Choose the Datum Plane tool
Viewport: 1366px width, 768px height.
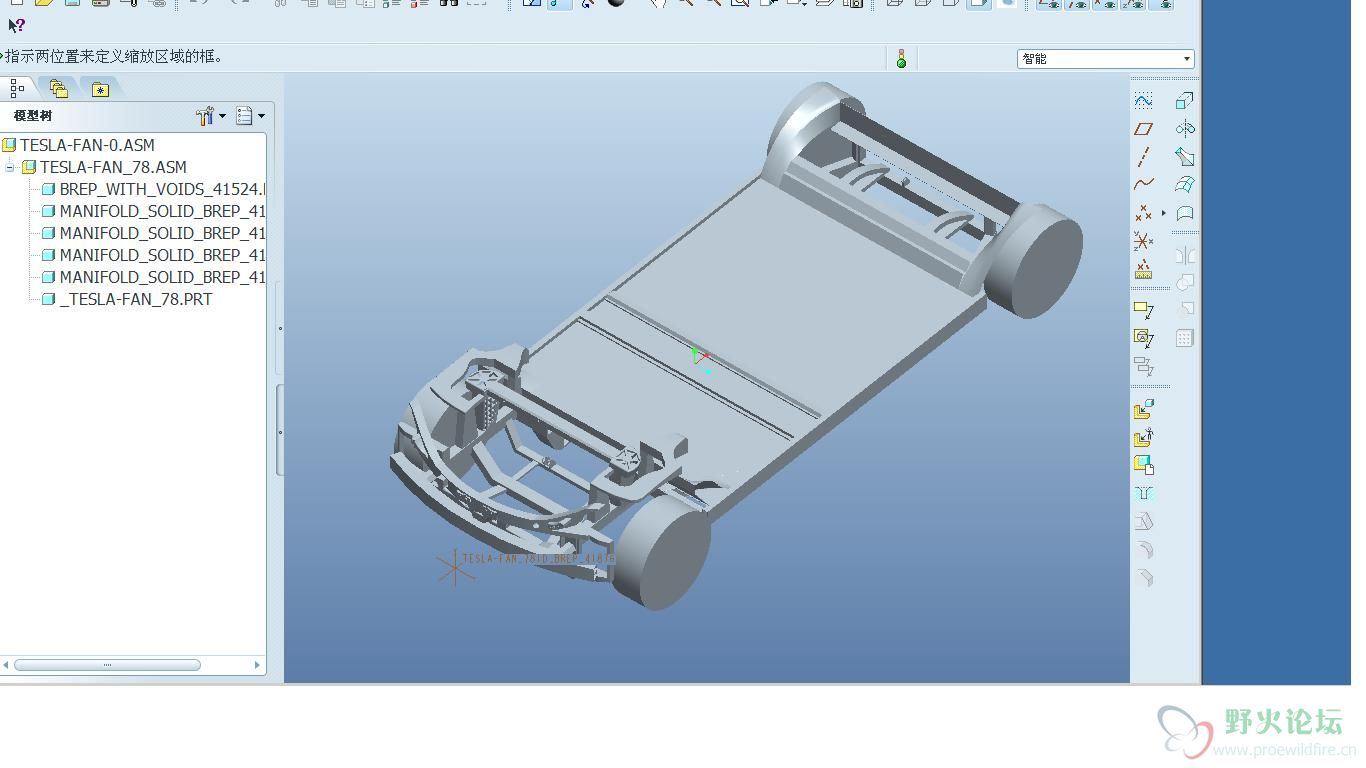(x=1144, y=129)
